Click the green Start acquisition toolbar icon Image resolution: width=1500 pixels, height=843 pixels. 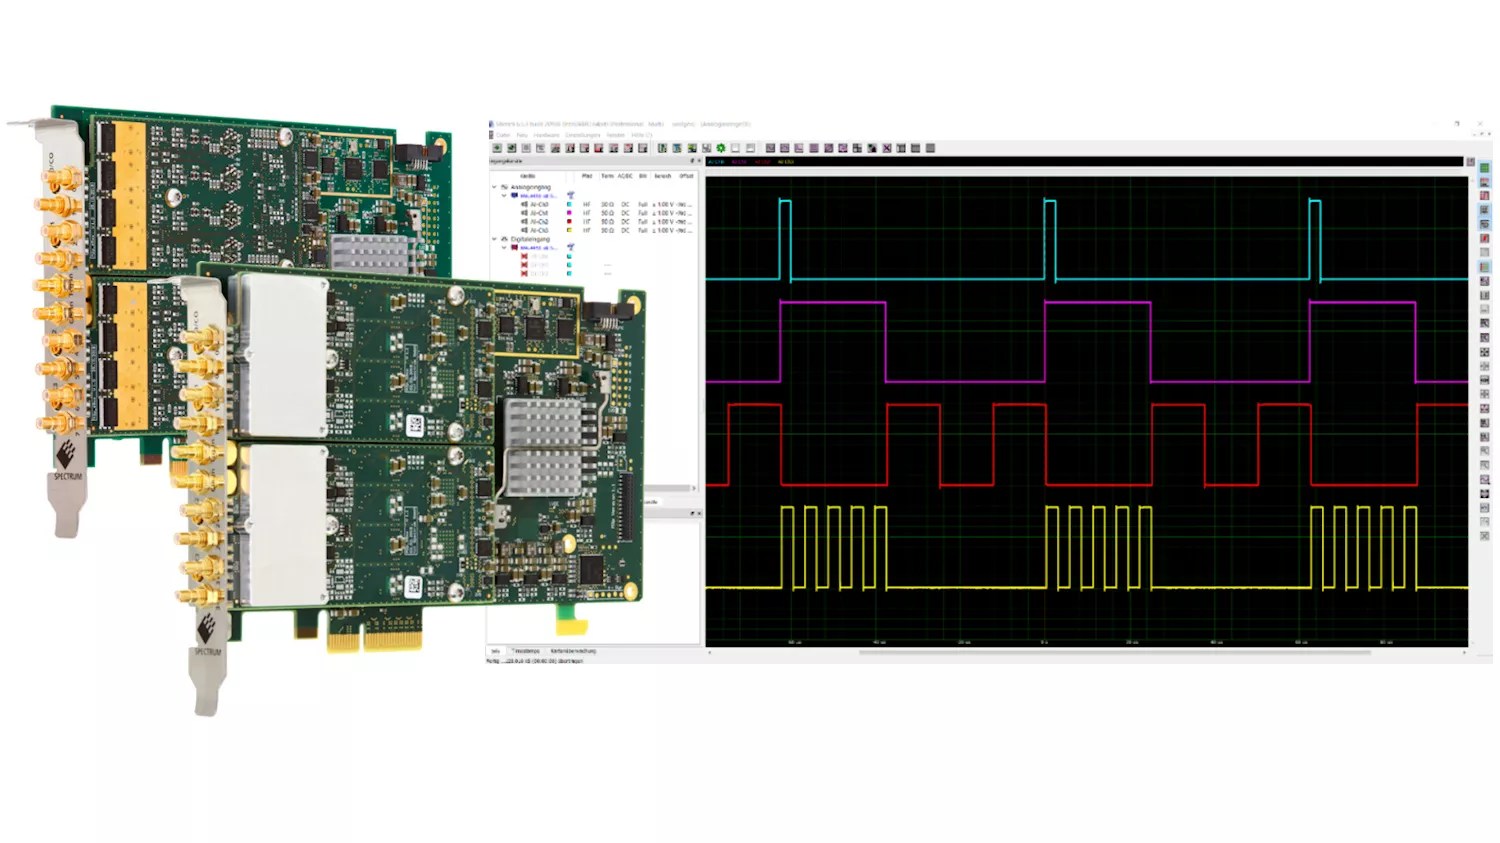721,148
